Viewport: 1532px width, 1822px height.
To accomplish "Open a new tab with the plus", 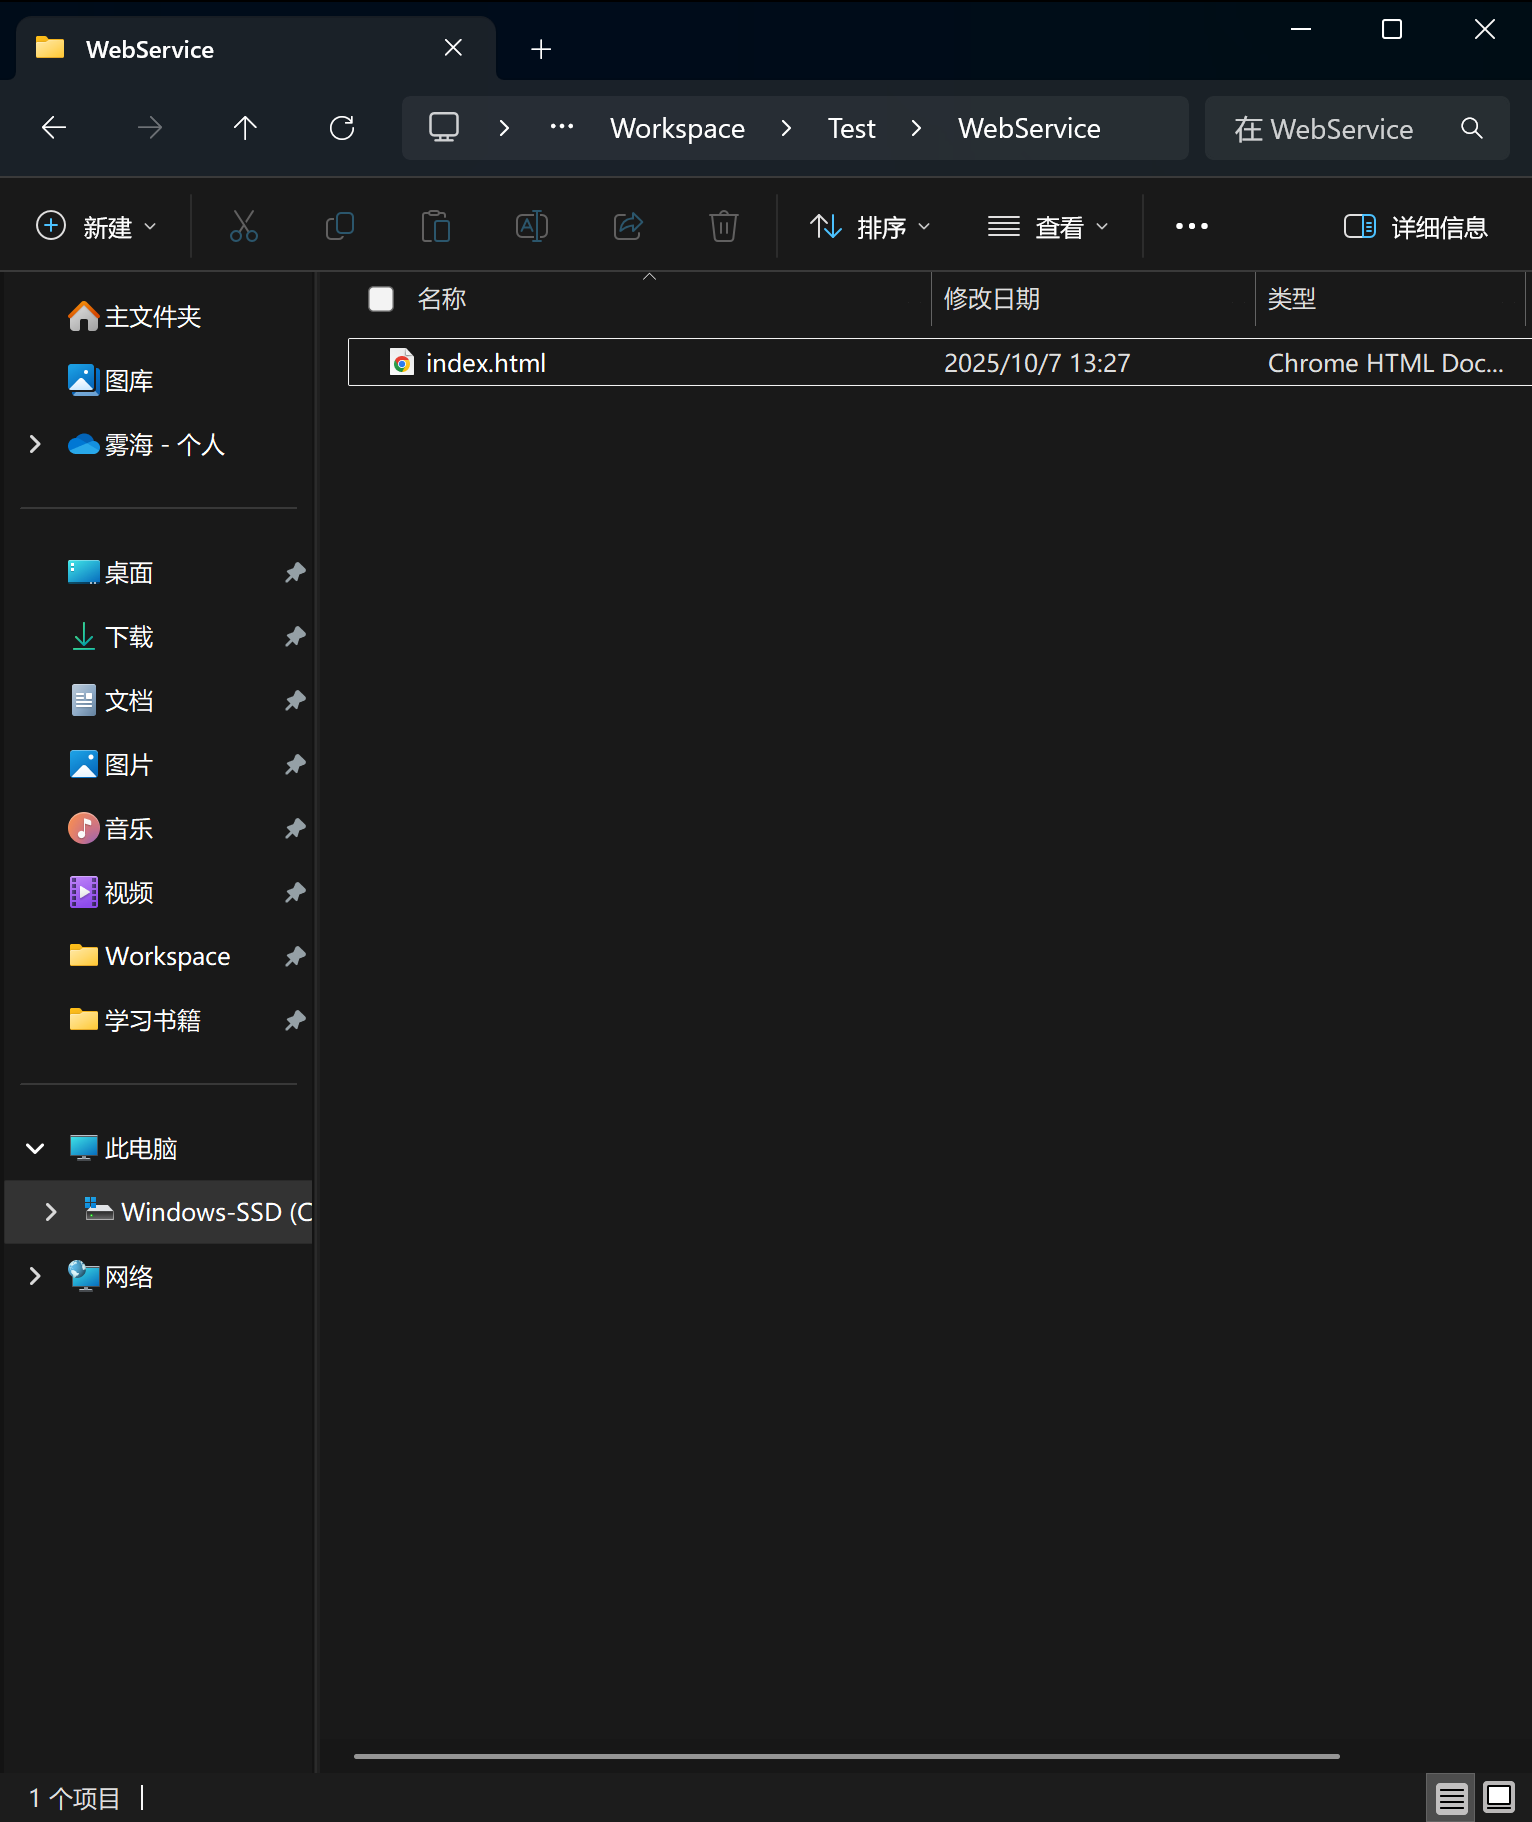I will [541, 49].
